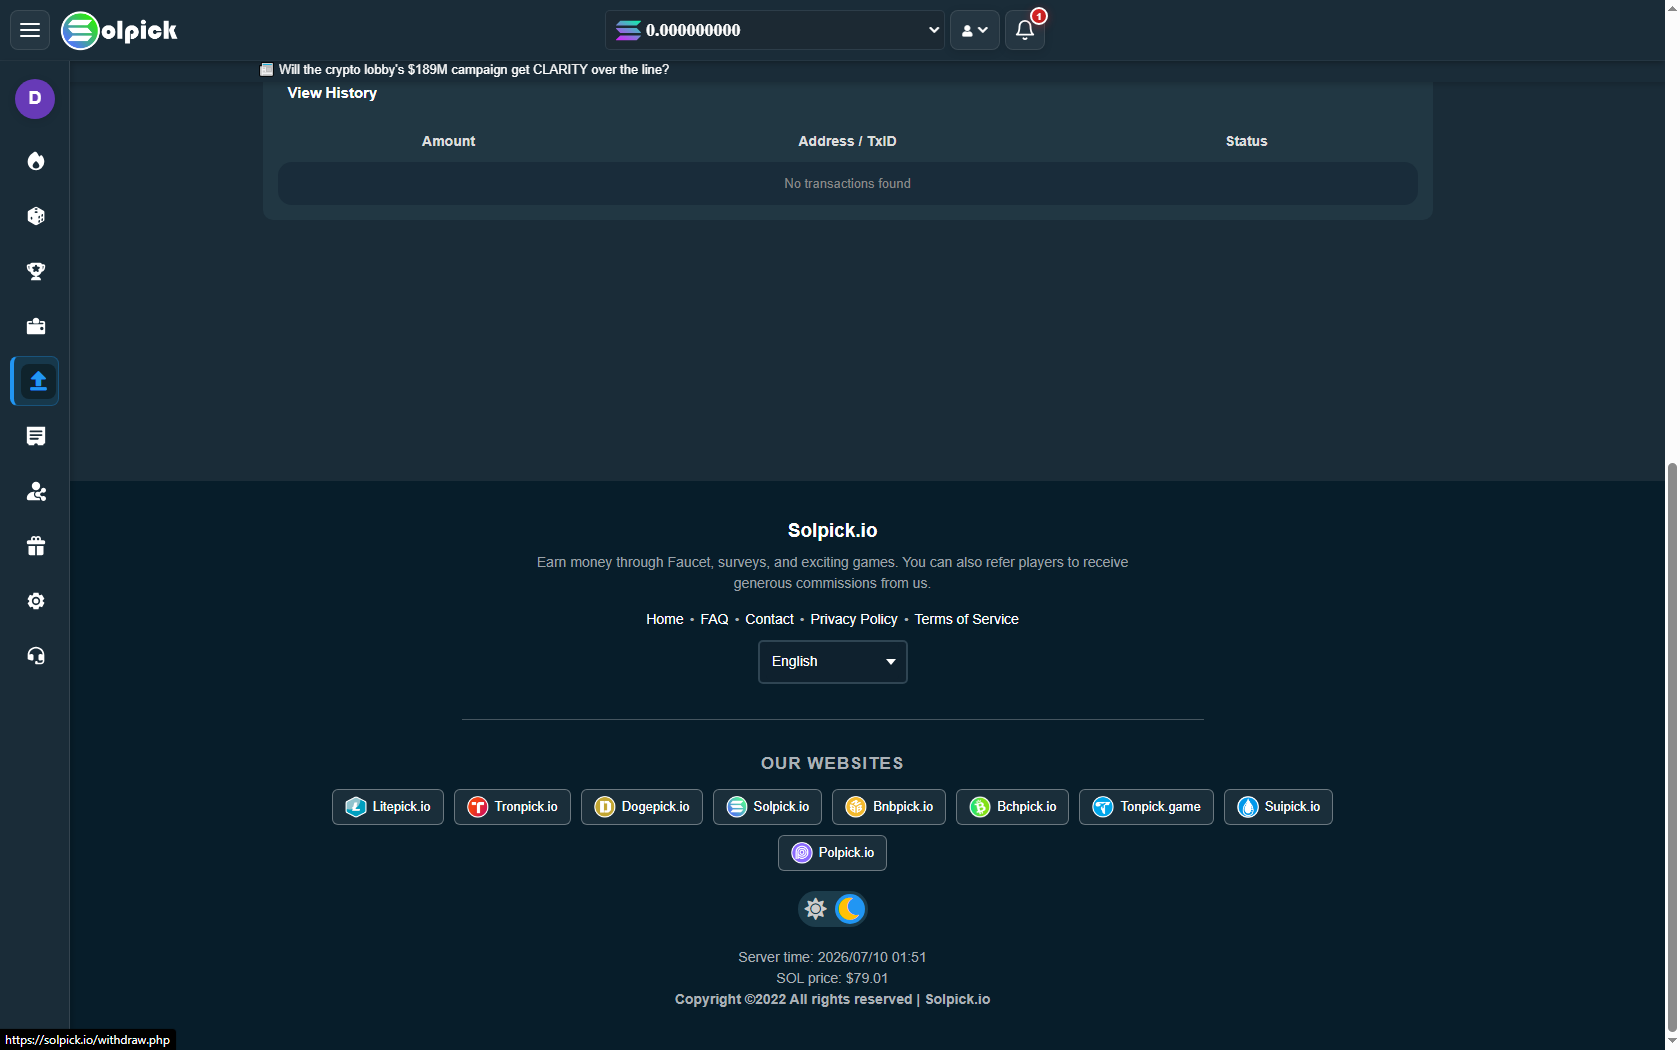
Task: Open the Contact footer link
Action: coord(769,619)
